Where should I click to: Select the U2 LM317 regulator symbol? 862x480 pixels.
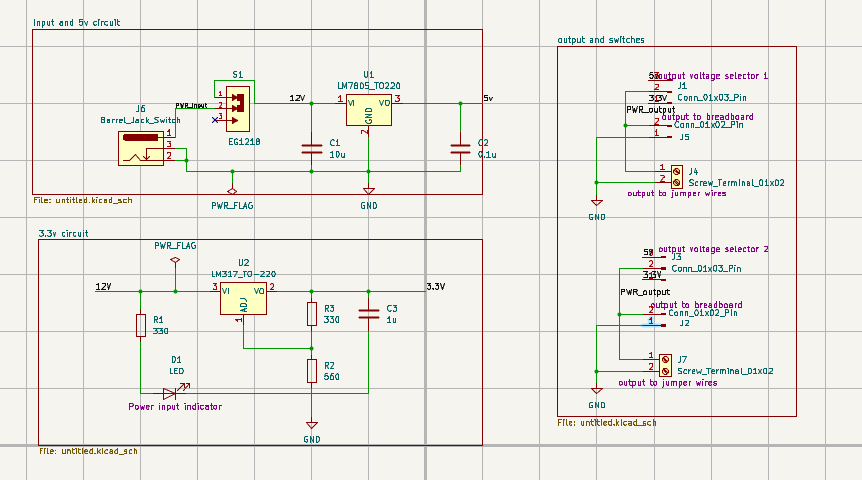pyautogui.click(x=244, y=299)
